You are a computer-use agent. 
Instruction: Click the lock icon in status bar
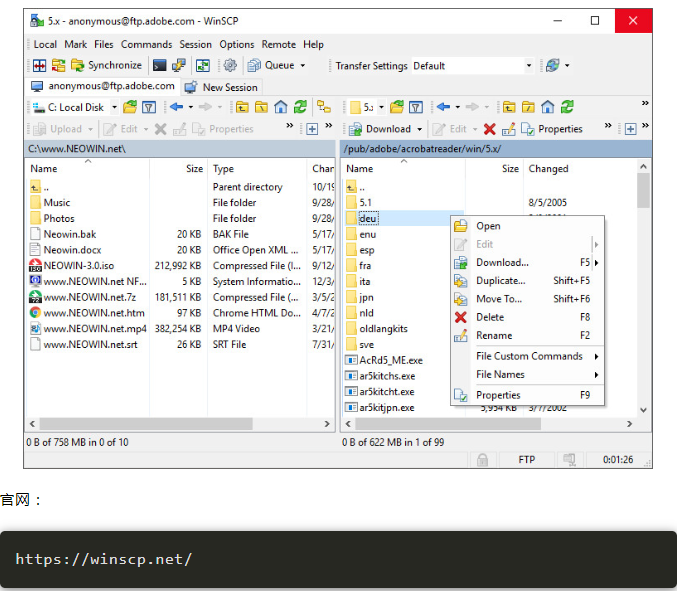click(x=482, y=460)
